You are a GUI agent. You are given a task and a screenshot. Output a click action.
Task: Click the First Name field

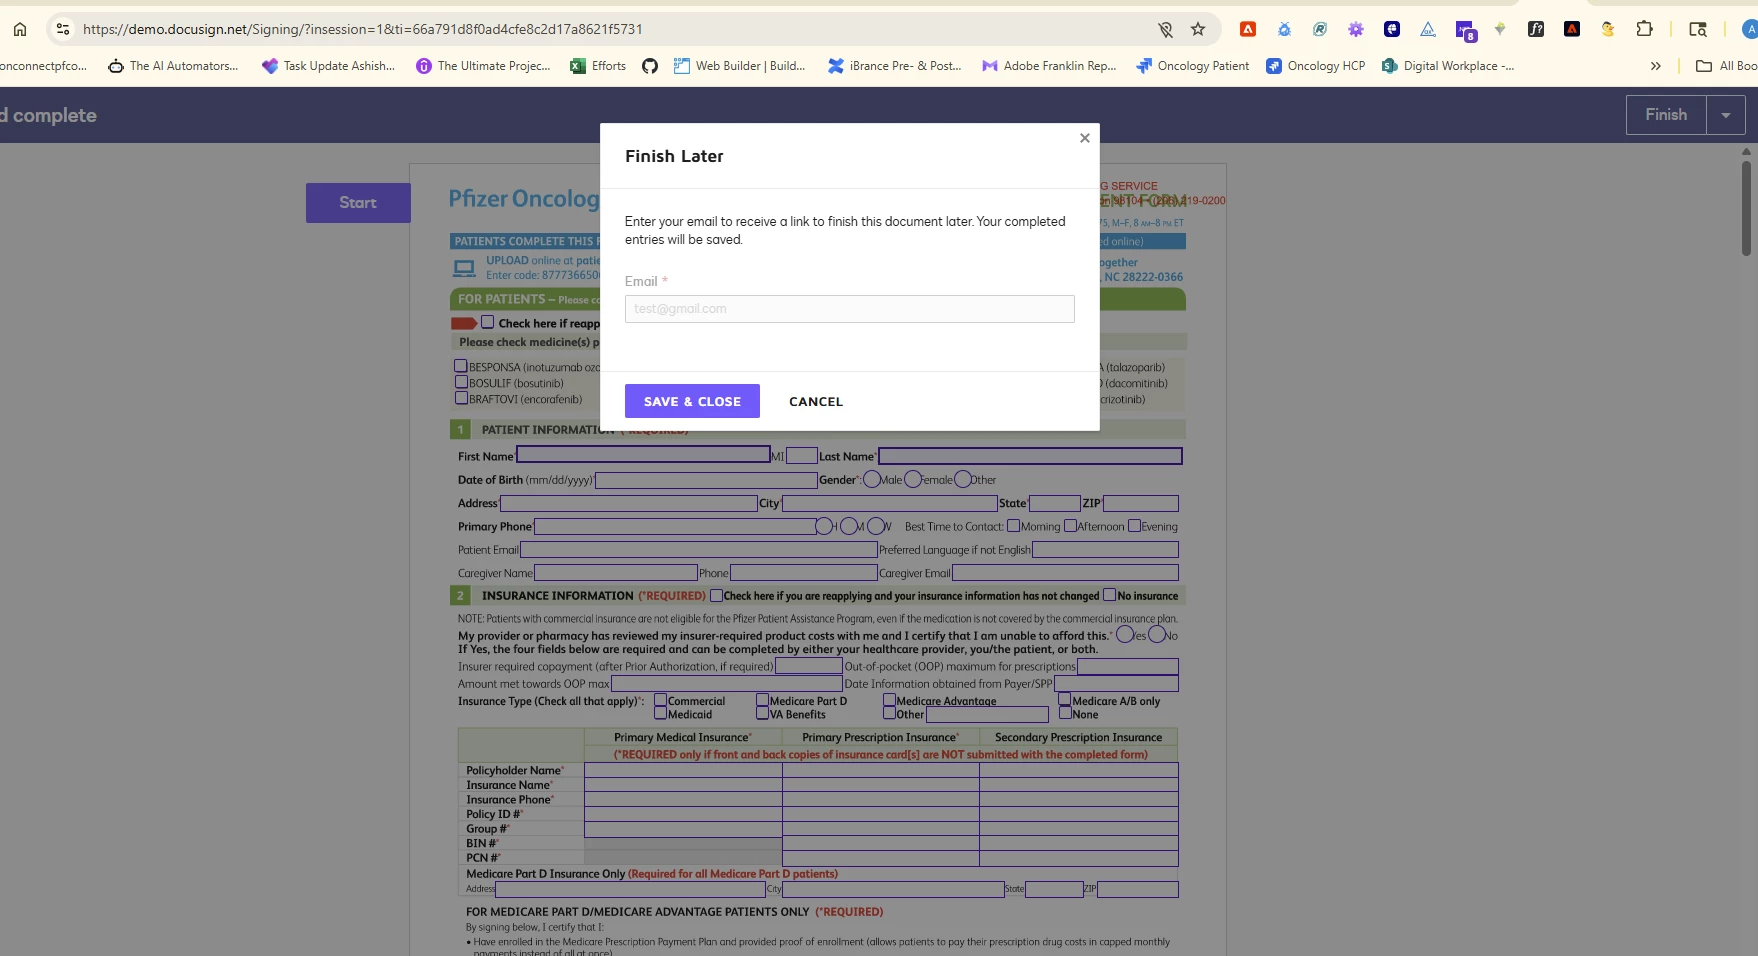click(643, 455)
